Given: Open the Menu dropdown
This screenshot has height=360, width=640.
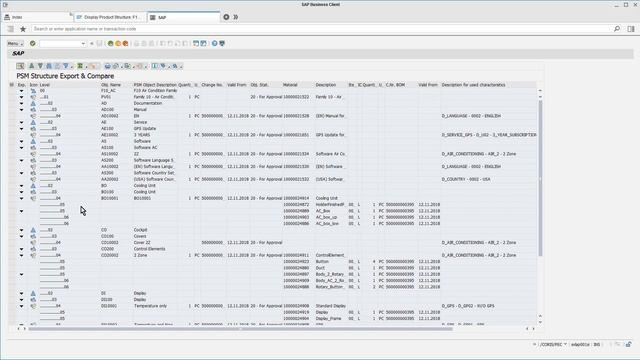Looking at the screenshot, I should tap(15, 44).
